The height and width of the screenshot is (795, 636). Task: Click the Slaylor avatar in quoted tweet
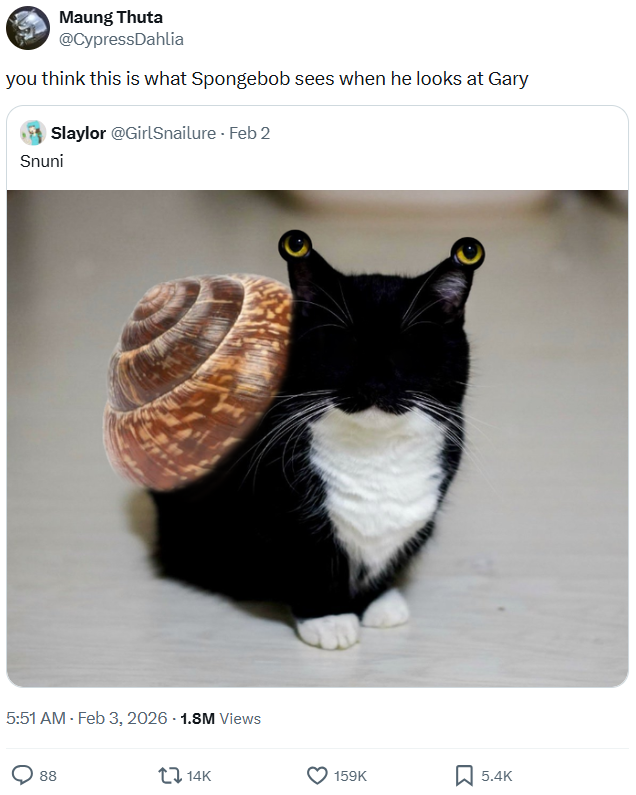click(x=33, y=133)
